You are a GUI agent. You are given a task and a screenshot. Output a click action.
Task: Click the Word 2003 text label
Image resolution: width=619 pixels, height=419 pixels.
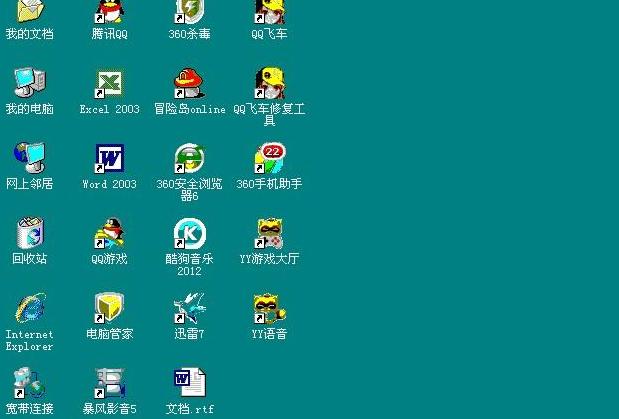(110, 184)
